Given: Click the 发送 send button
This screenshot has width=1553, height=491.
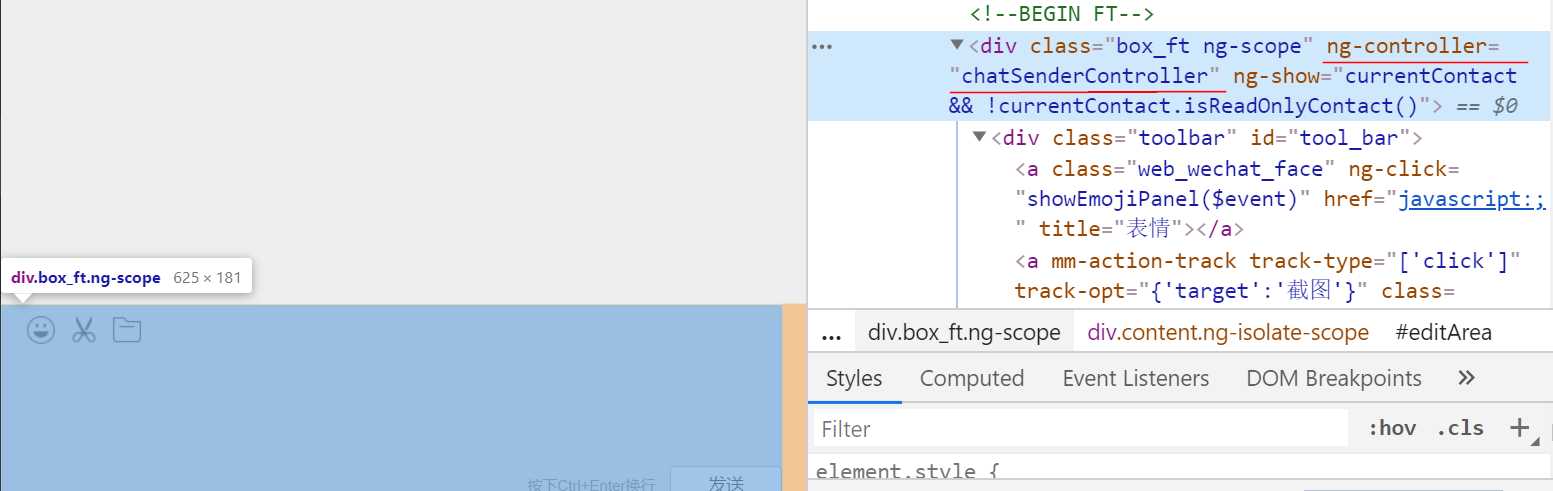Looking at the screenshot, I should (726, 482).
